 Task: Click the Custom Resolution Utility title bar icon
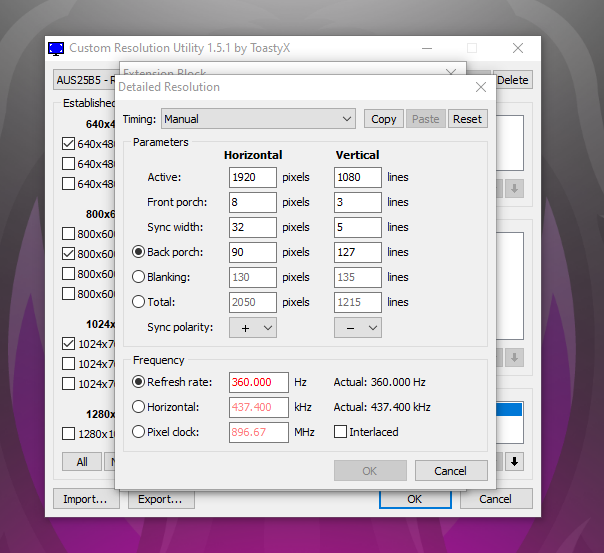pyautogui.click(x=58, y=48)
